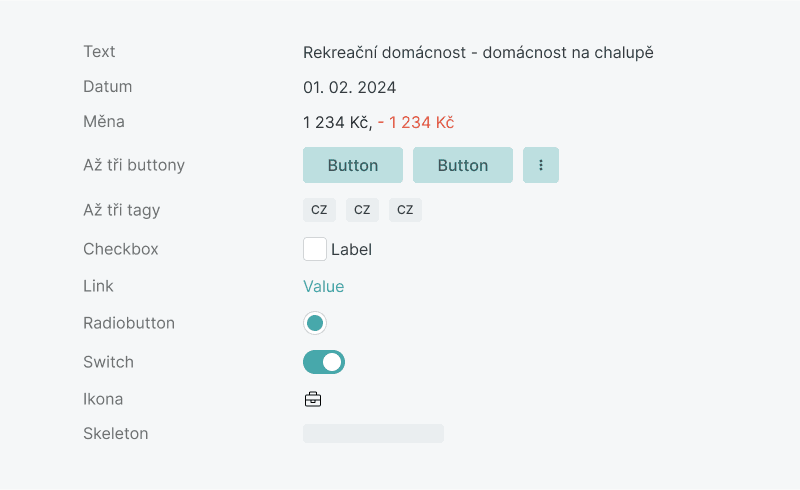Click the grey Skeleton placeholder bar
Screen dimensions: 800x490
click(373, 433)
